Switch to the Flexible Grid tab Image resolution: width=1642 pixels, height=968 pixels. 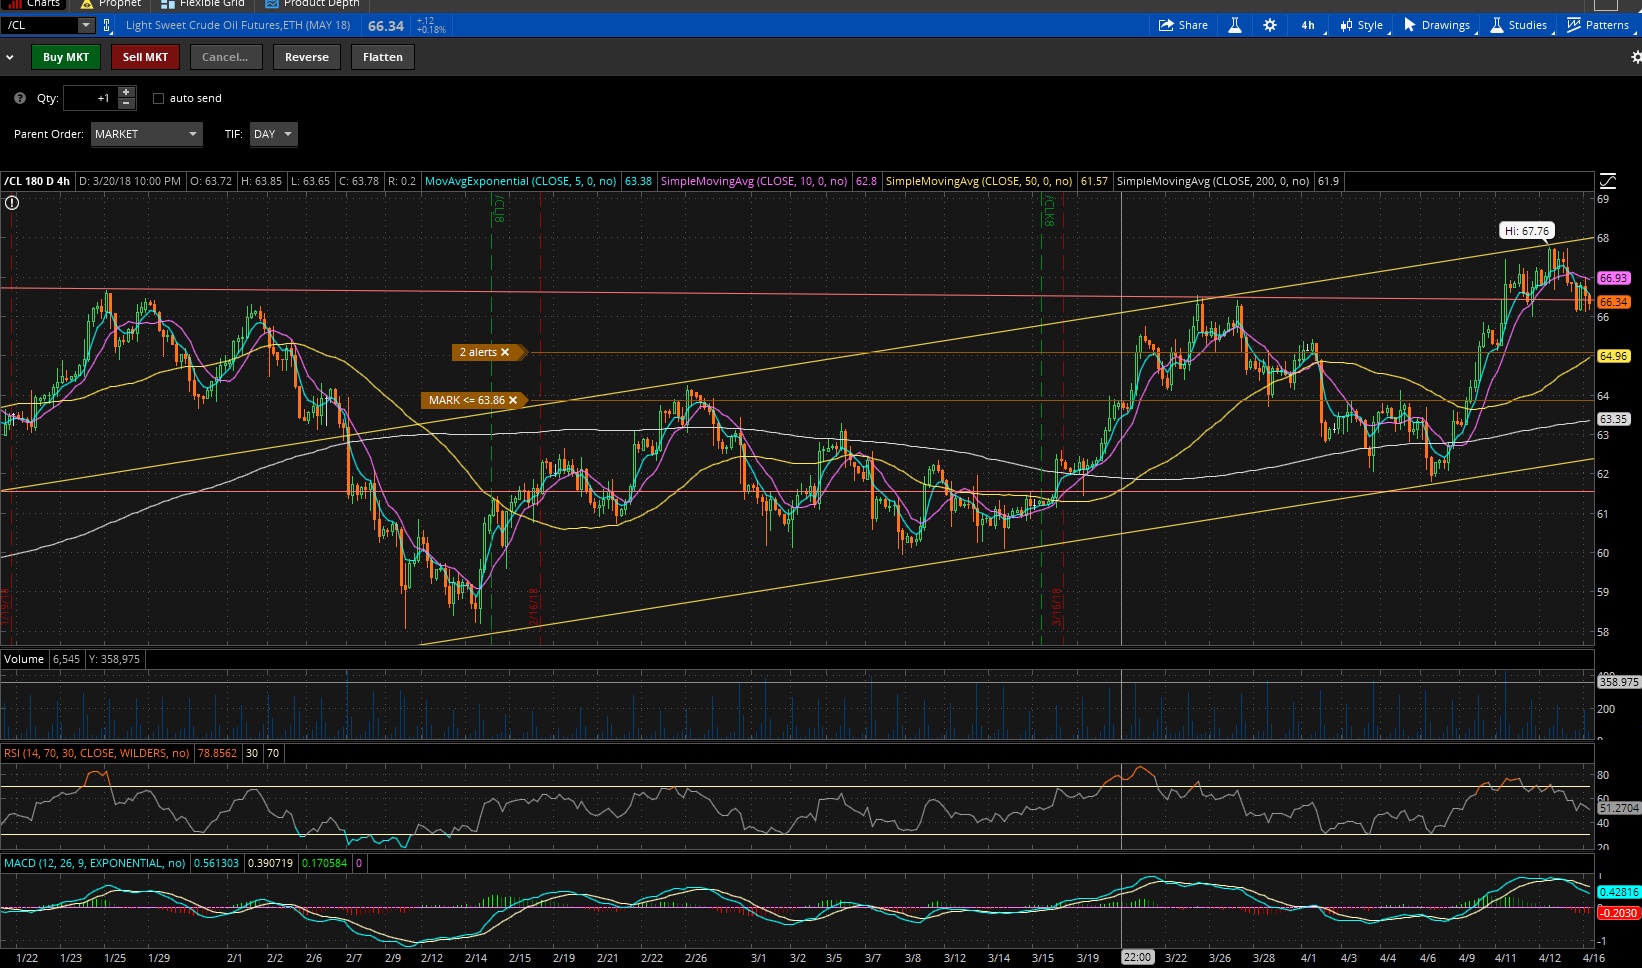(203, 4)
